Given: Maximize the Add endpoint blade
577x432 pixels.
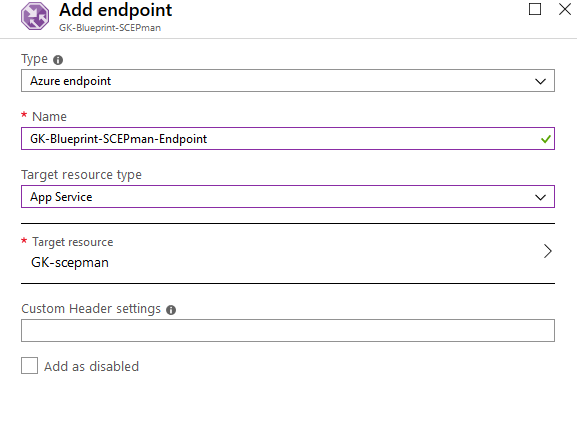Looking at the screenshot, I should coord(535,9).
